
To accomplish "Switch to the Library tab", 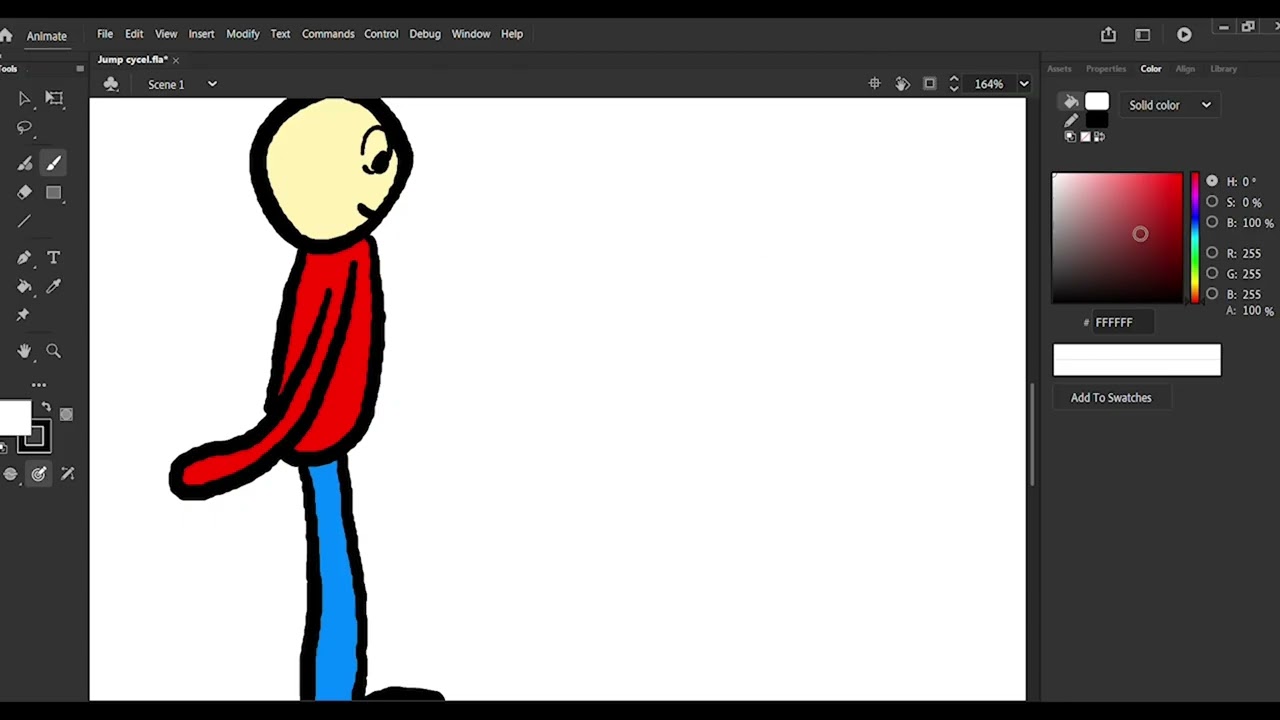I will 1224,69.
